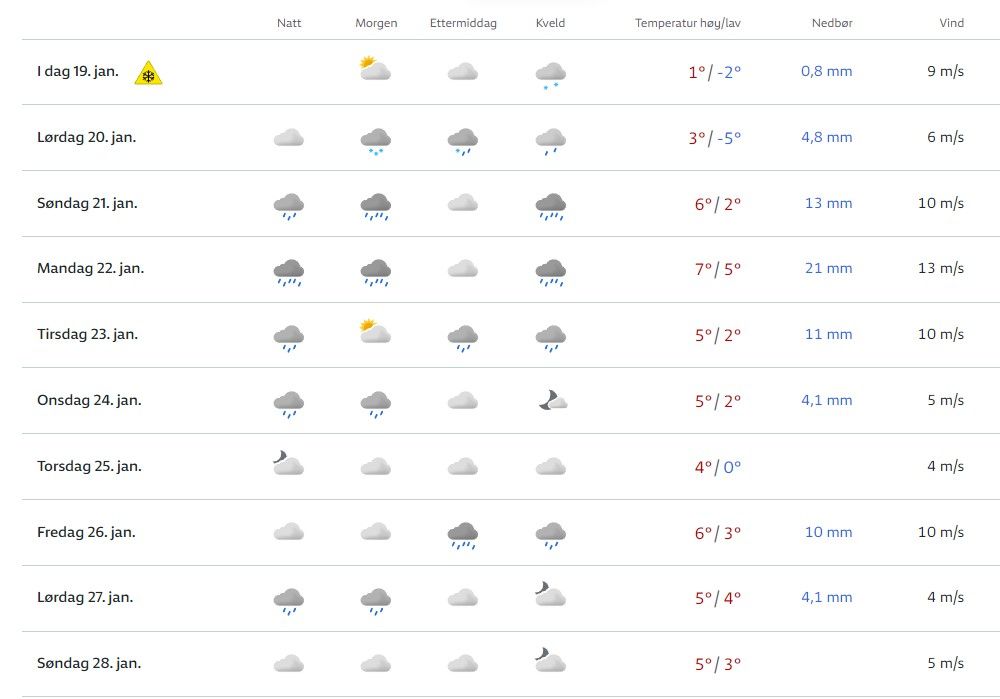Click Torsdag 25. jan. night moon icon
This screenshot has width=1000, height=699.
coord(288,463)
